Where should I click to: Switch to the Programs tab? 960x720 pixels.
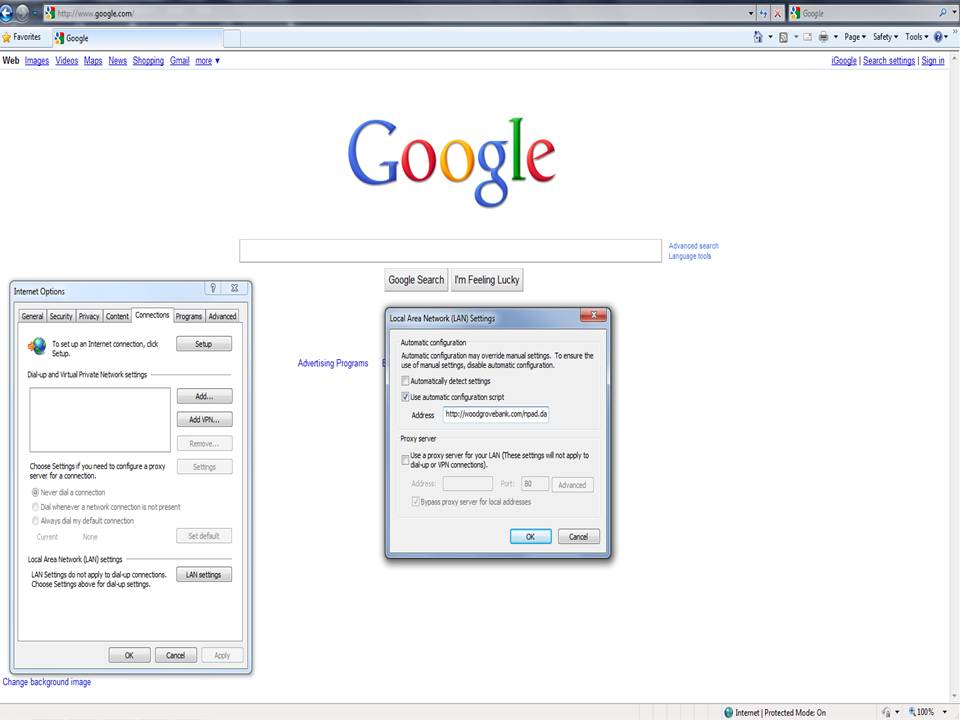189,317
